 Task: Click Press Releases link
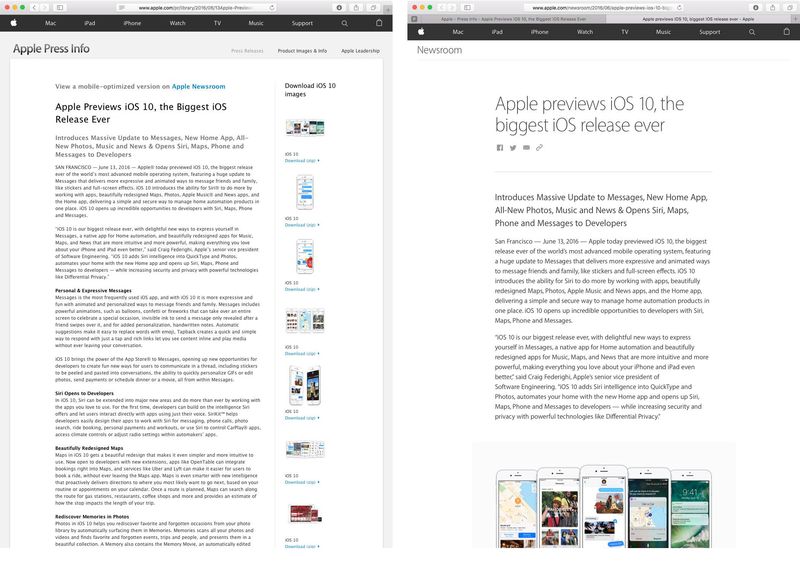pos(247,51)
